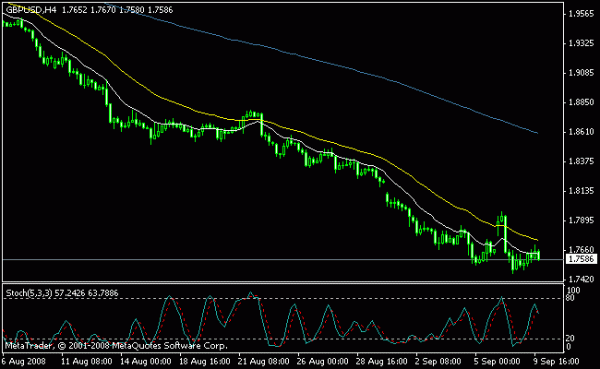The width and height of the screenshot is (600, 369).
Task: Click the 14 Aug 00:00 time label
Action: pos(145,361)
